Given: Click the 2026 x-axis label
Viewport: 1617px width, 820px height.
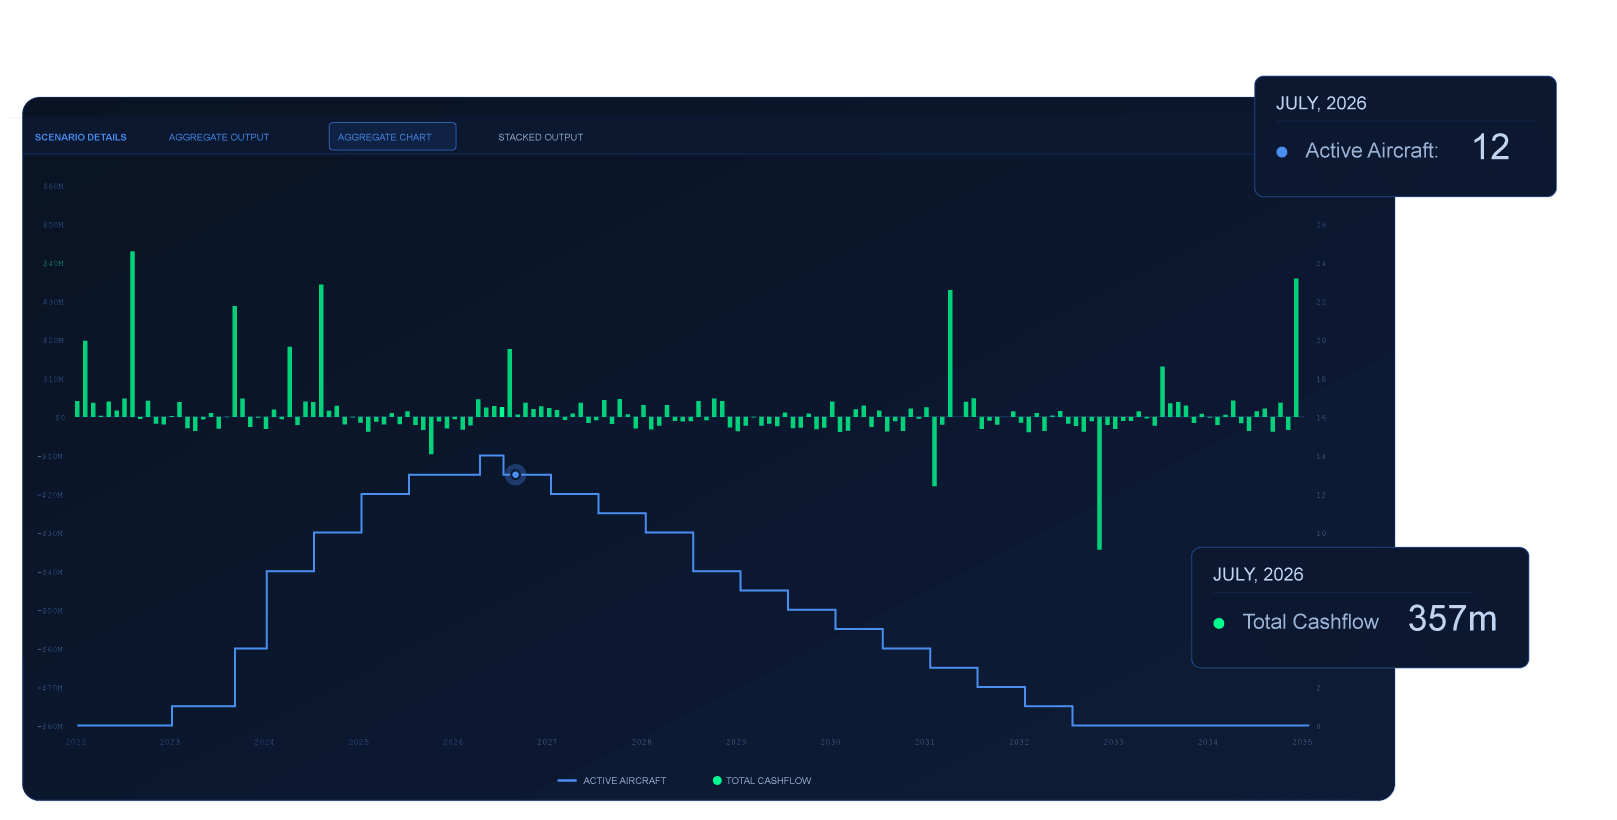Looking at the screenshot, I should coord(453,742).
